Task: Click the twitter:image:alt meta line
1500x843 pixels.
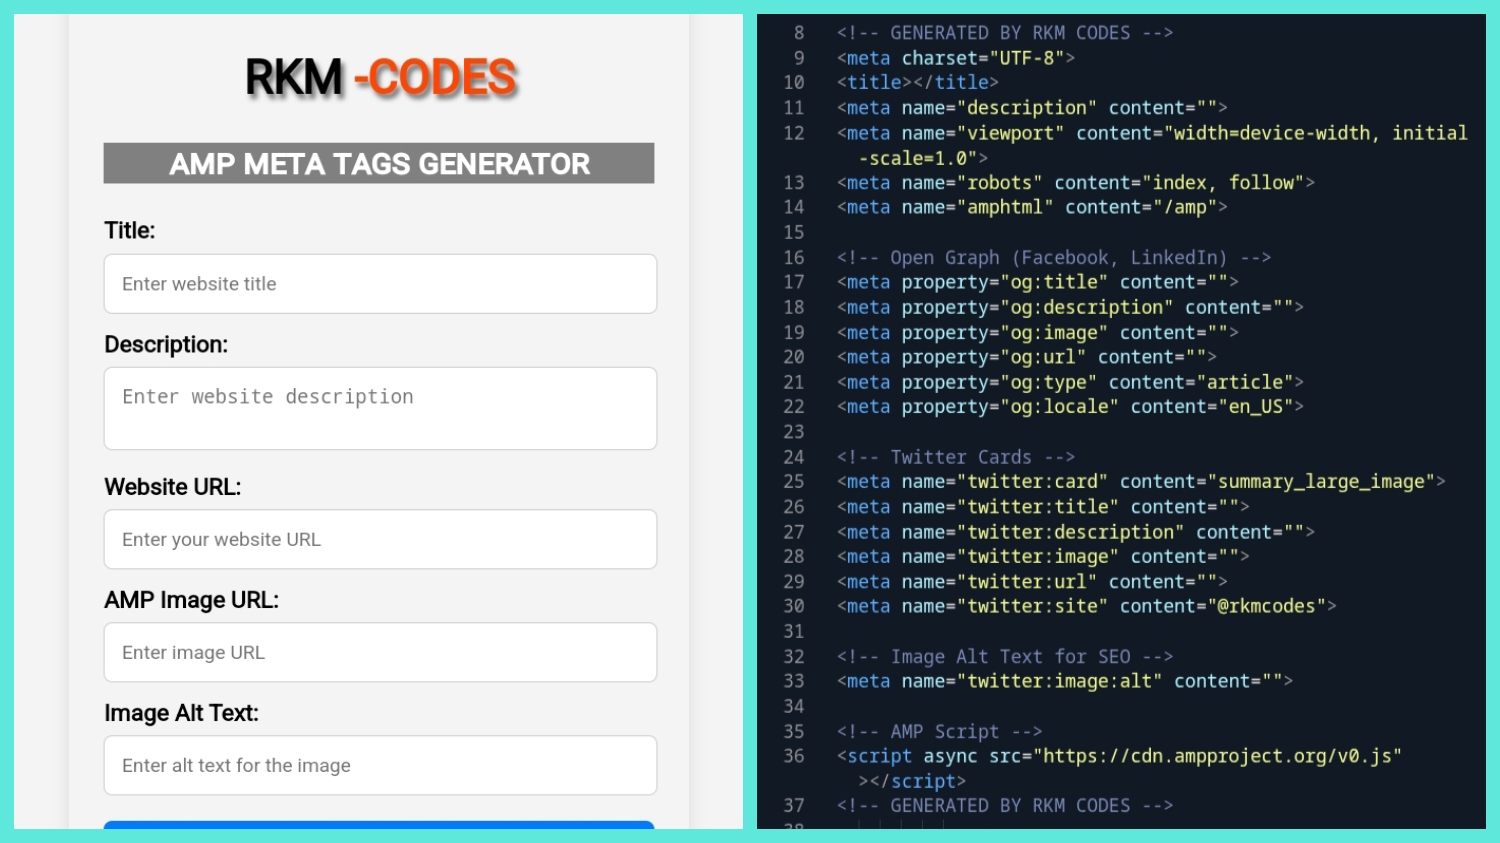Action: pos(1065,681)
